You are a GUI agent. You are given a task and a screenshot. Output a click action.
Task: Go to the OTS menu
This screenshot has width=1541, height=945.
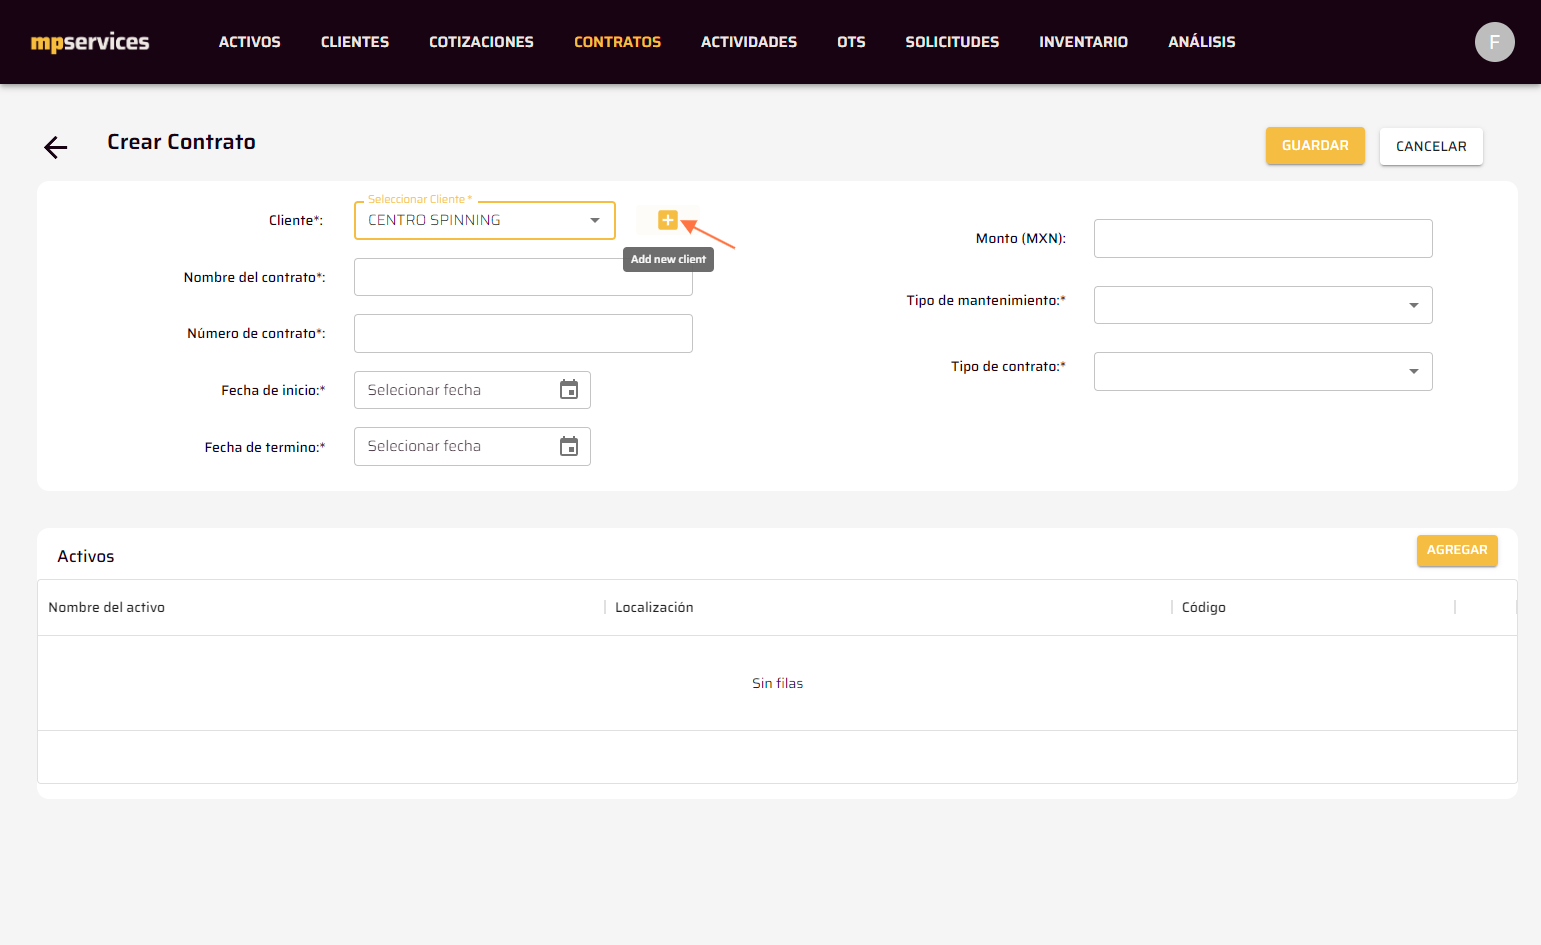(x=851, y=42)
